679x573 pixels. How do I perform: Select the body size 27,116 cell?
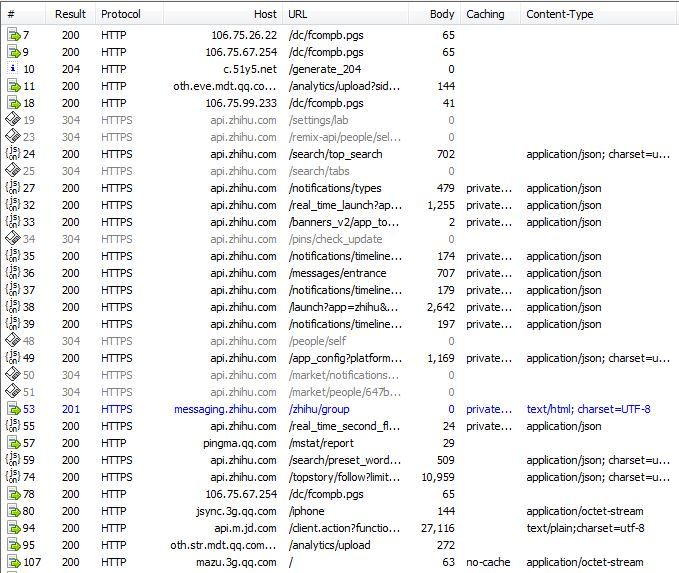point(438,528)
